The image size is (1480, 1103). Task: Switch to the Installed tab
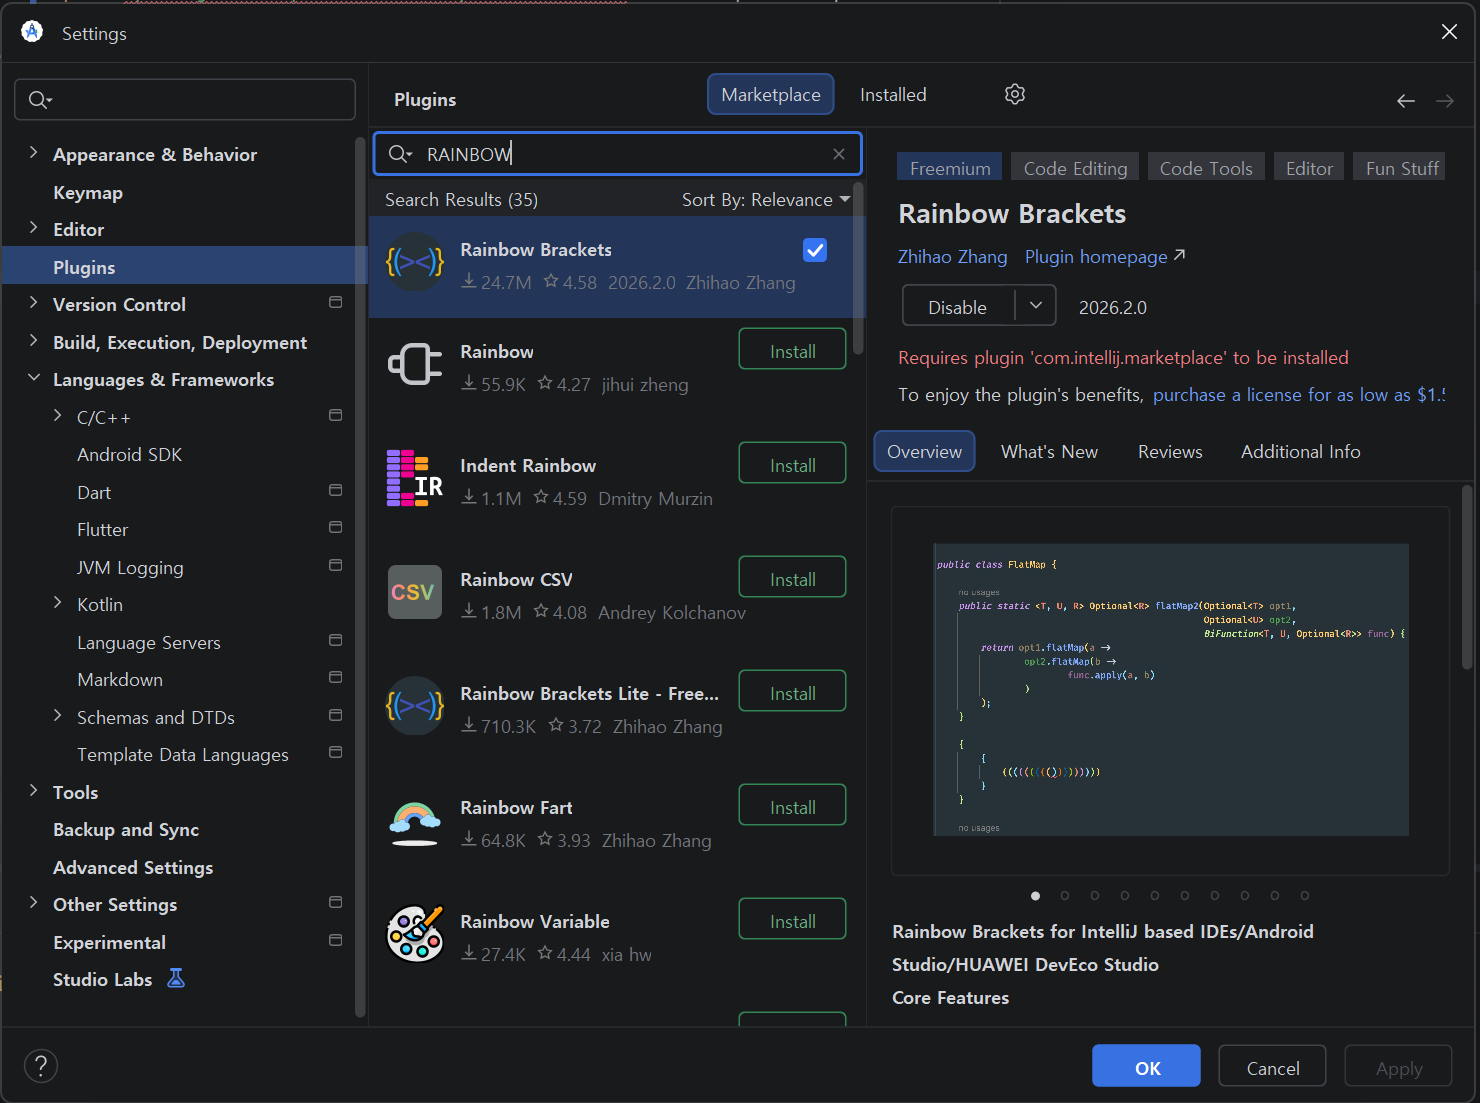[x=893, y=95]
